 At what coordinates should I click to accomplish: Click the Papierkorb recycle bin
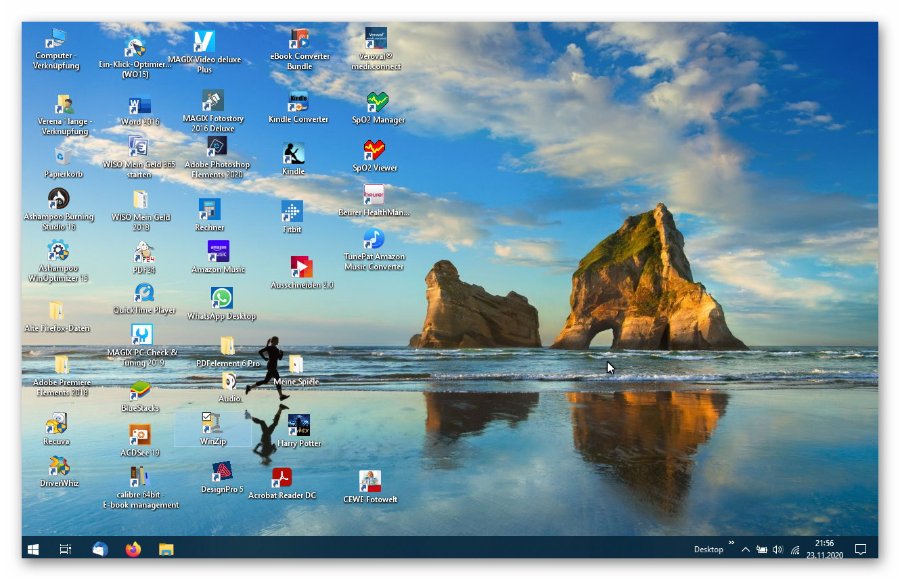(x=62, y=156)
